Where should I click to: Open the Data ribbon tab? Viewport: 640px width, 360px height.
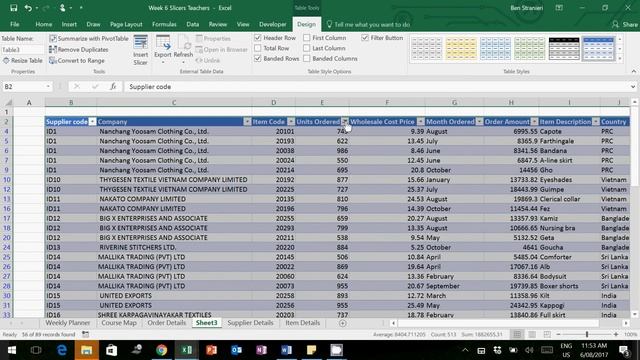pos(193,24)
